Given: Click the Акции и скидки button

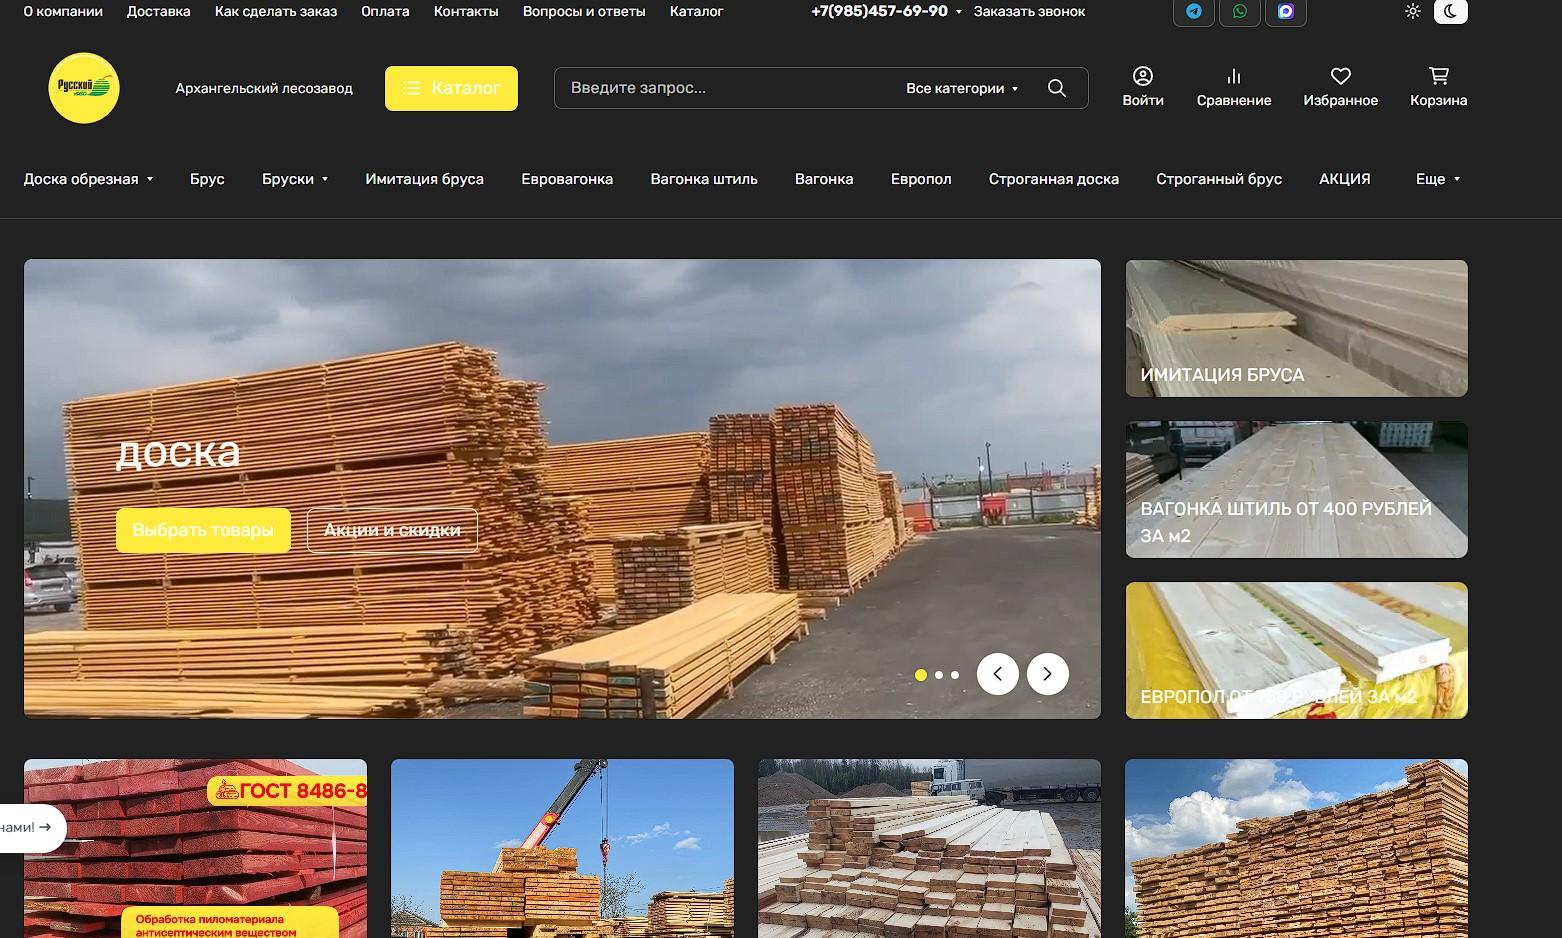Looking at the screenshot, I should (392, 530).
